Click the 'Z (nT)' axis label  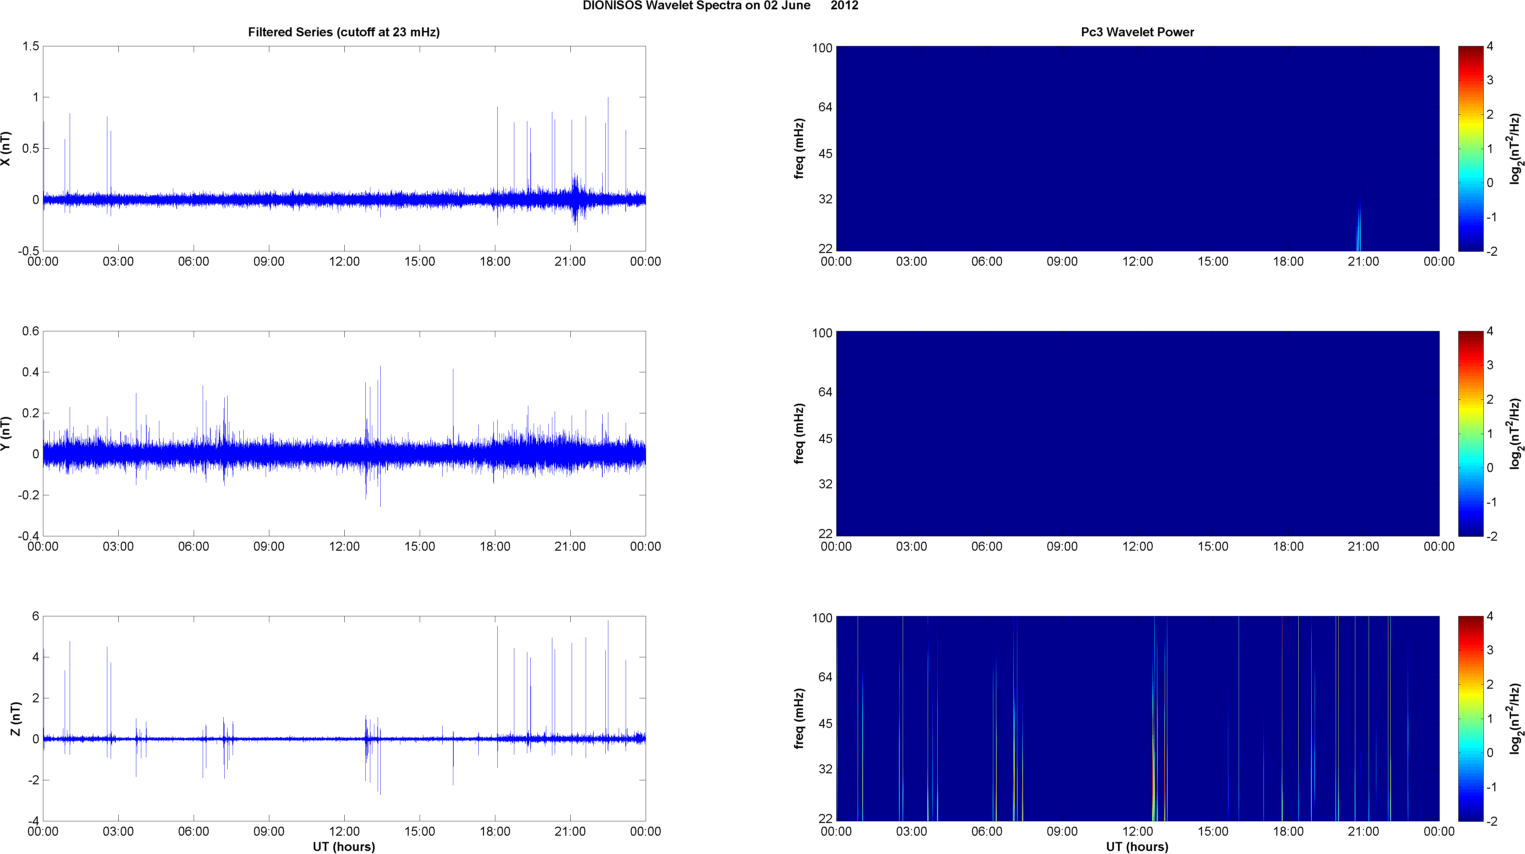tap(15, 719)
